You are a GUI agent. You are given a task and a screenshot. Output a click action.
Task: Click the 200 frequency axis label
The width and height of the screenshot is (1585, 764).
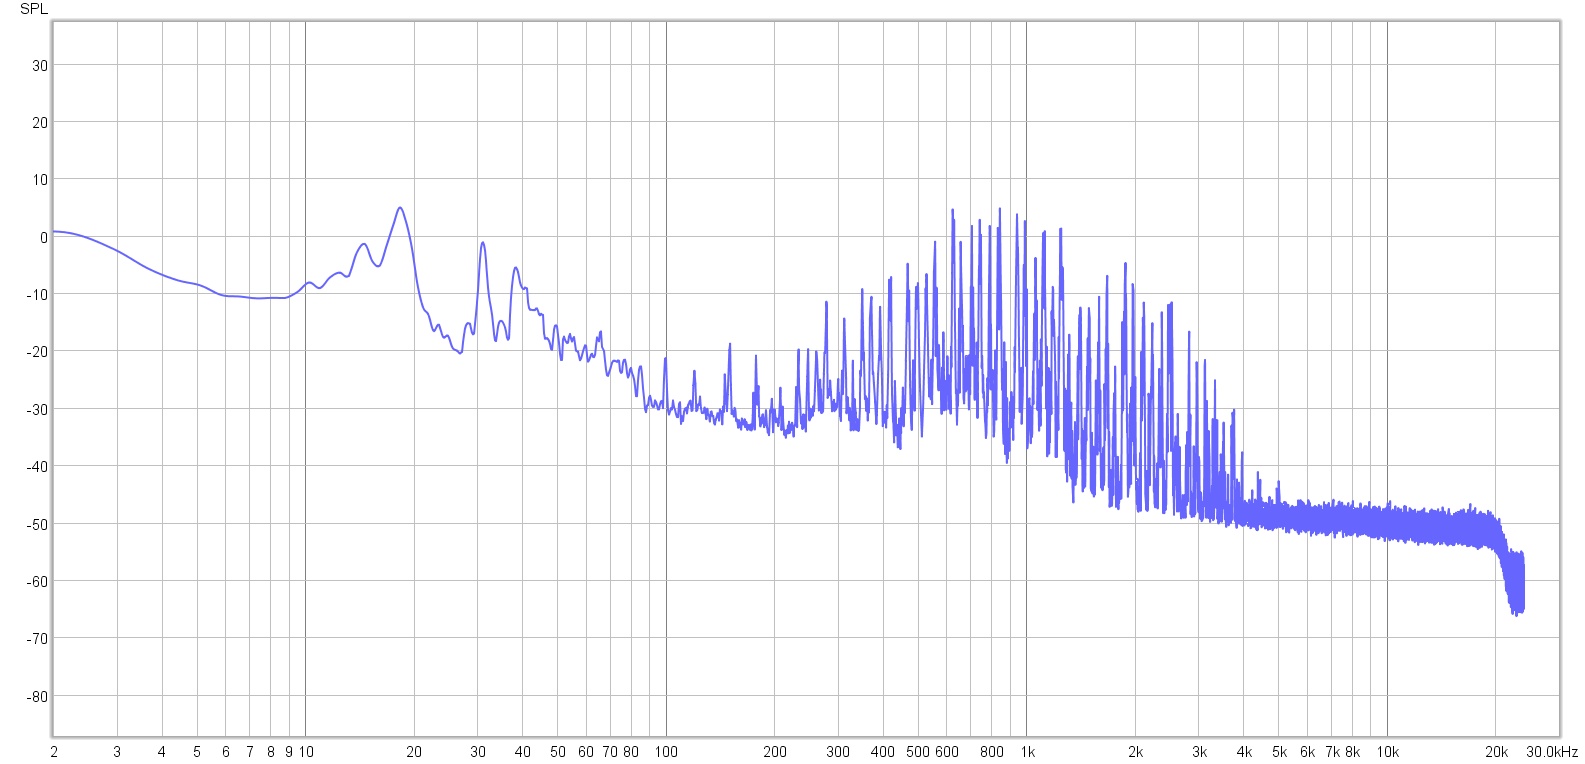click(775, 752)
